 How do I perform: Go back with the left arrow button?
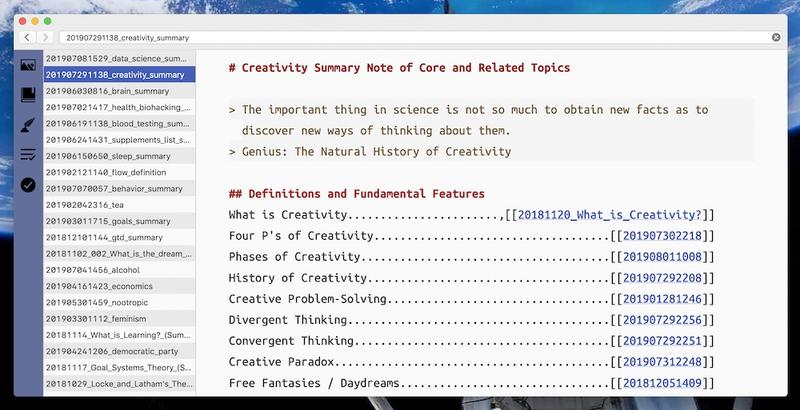click(27, 37)
